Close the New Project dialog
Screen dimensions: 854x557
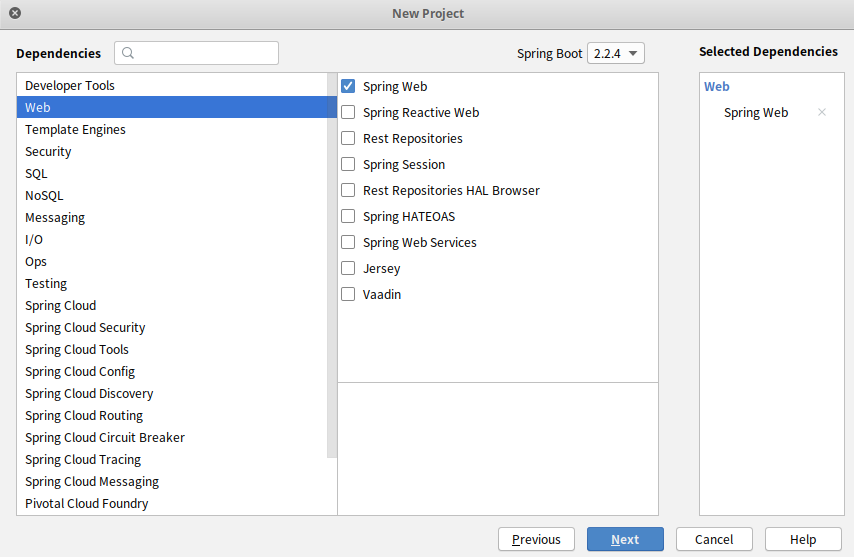click(15, 14)
